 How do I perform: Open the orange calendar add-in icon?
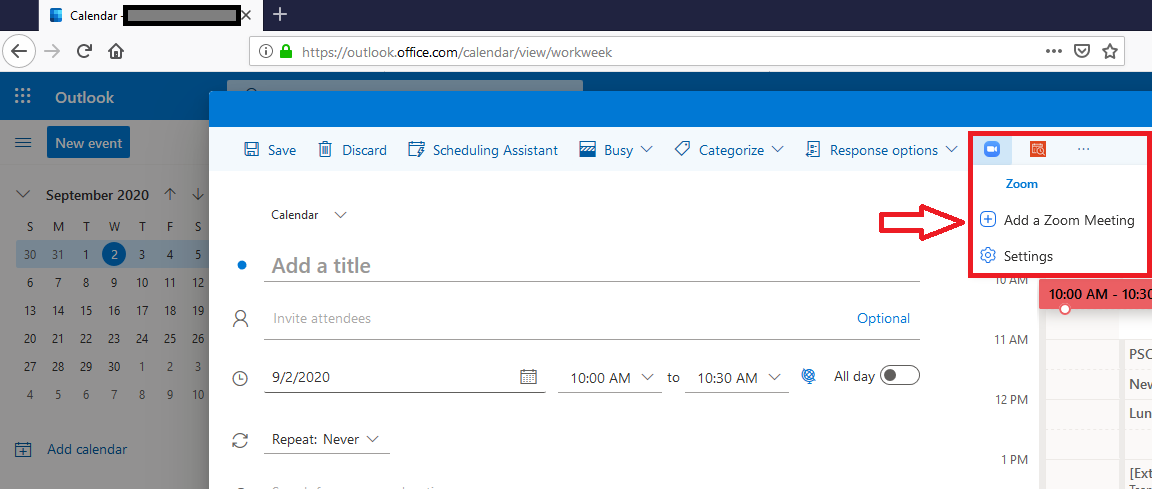(1037, 149)
